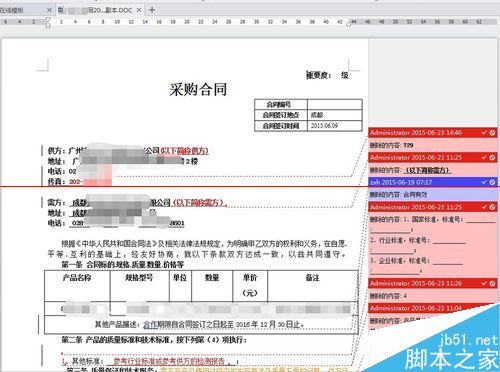The width and height of the screenshot is (500, 372).
Task: Click the 第一条 clause heading
Action: click(123, 265)
